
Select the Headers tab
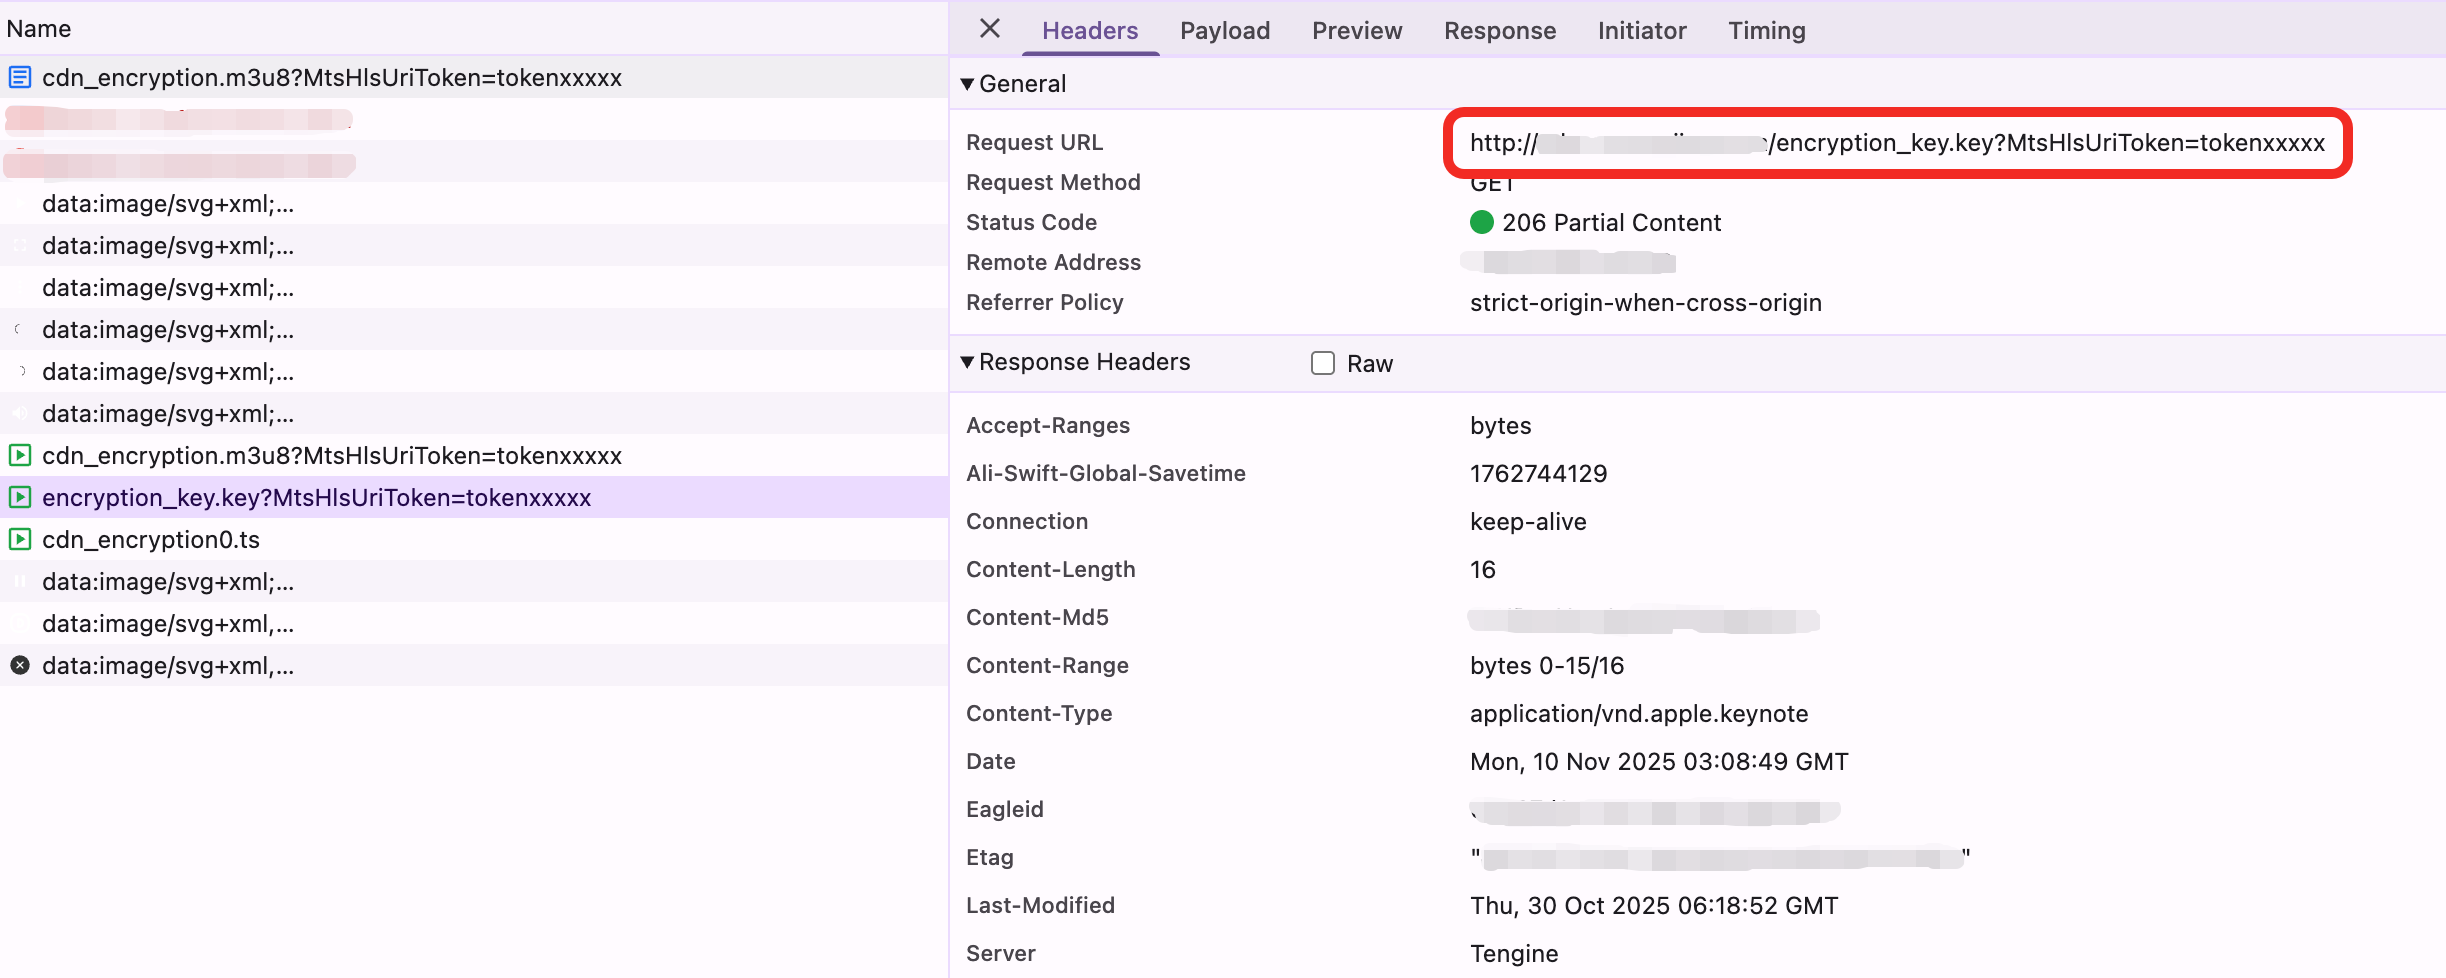(1089, 31)
